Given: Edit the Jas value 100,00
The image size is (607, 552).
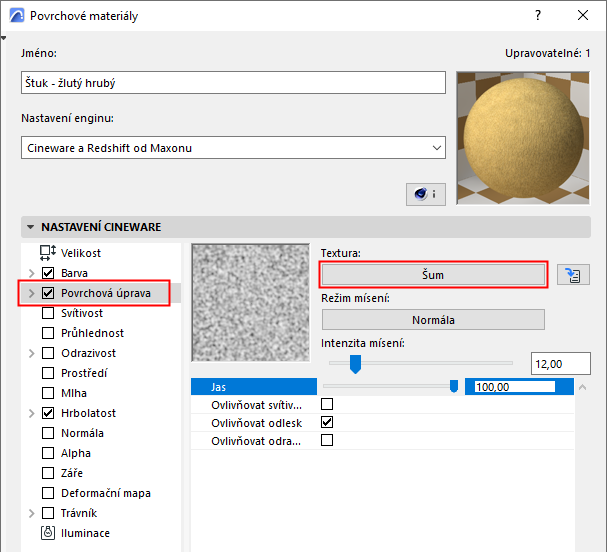Looking at the screenshot, I should [514, 387].
